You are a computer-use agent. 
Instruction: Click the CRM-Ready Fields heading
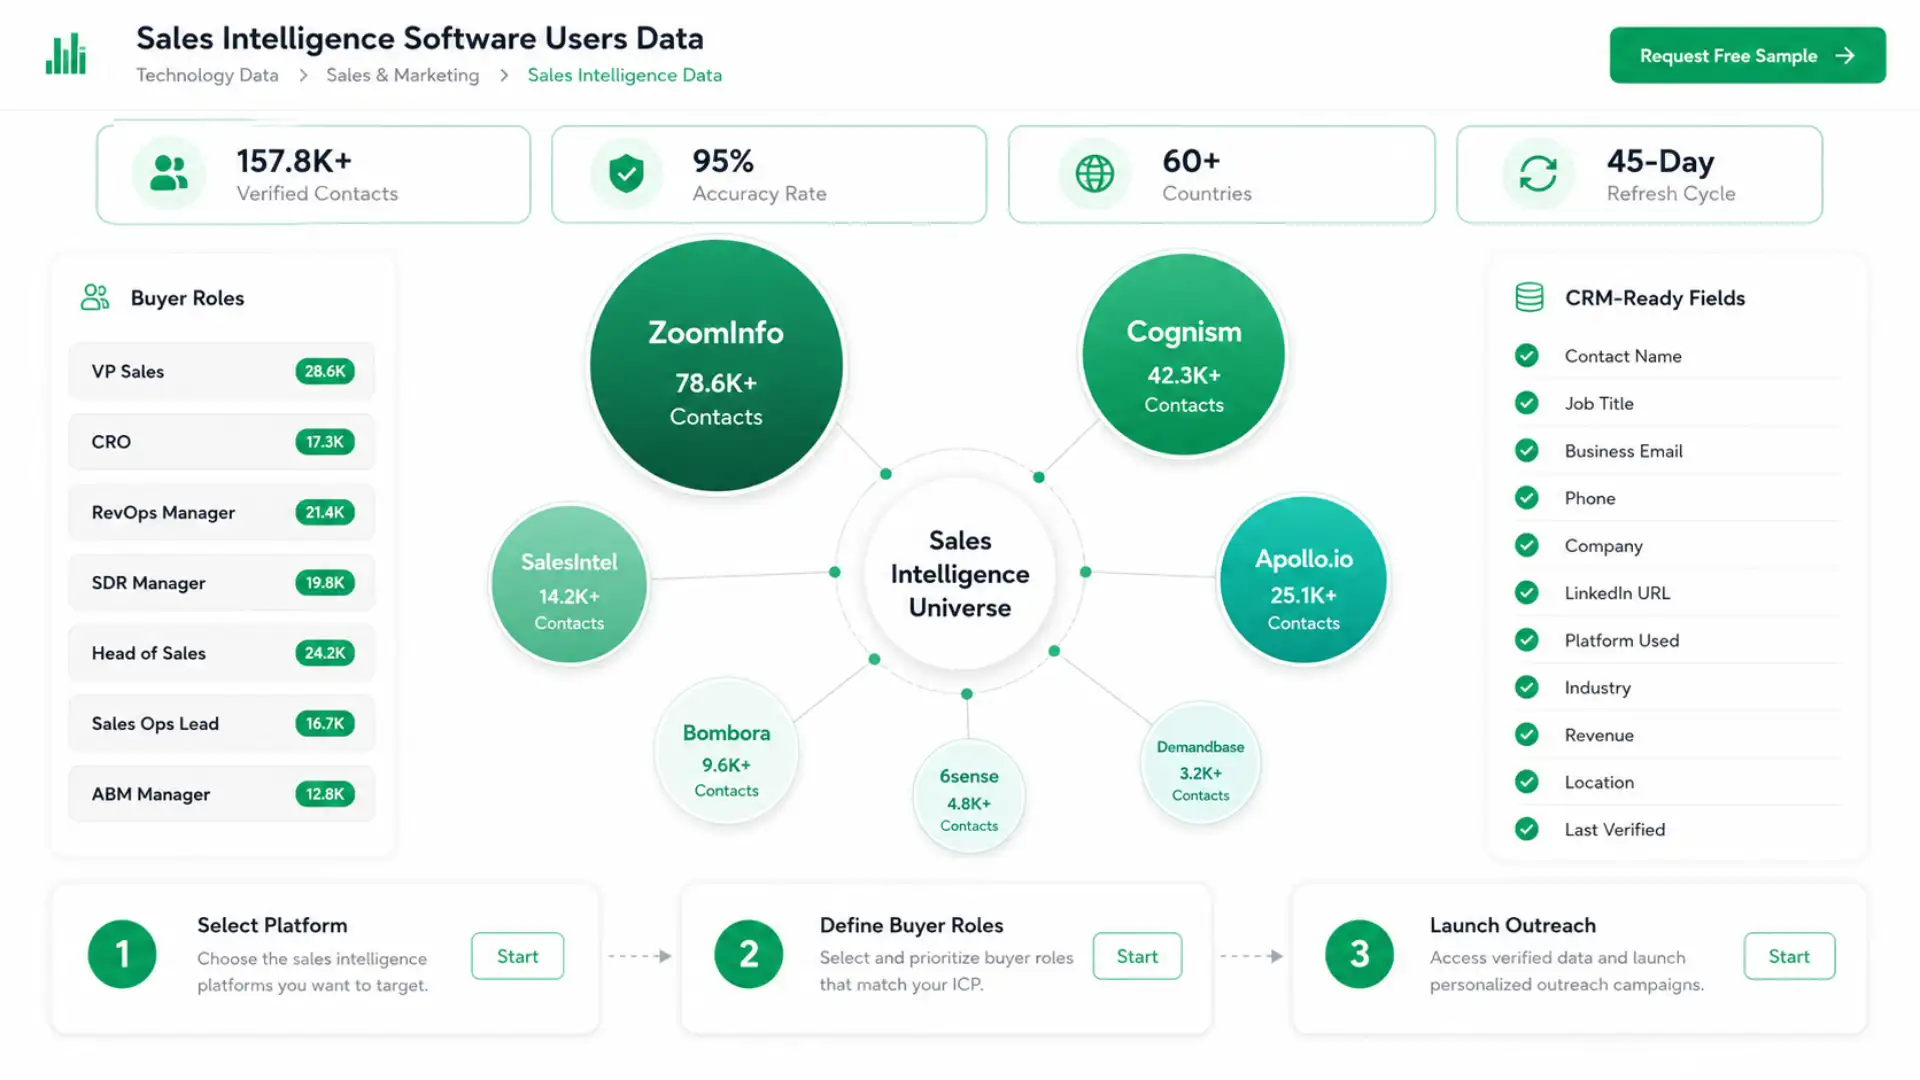click(1654, 298)
